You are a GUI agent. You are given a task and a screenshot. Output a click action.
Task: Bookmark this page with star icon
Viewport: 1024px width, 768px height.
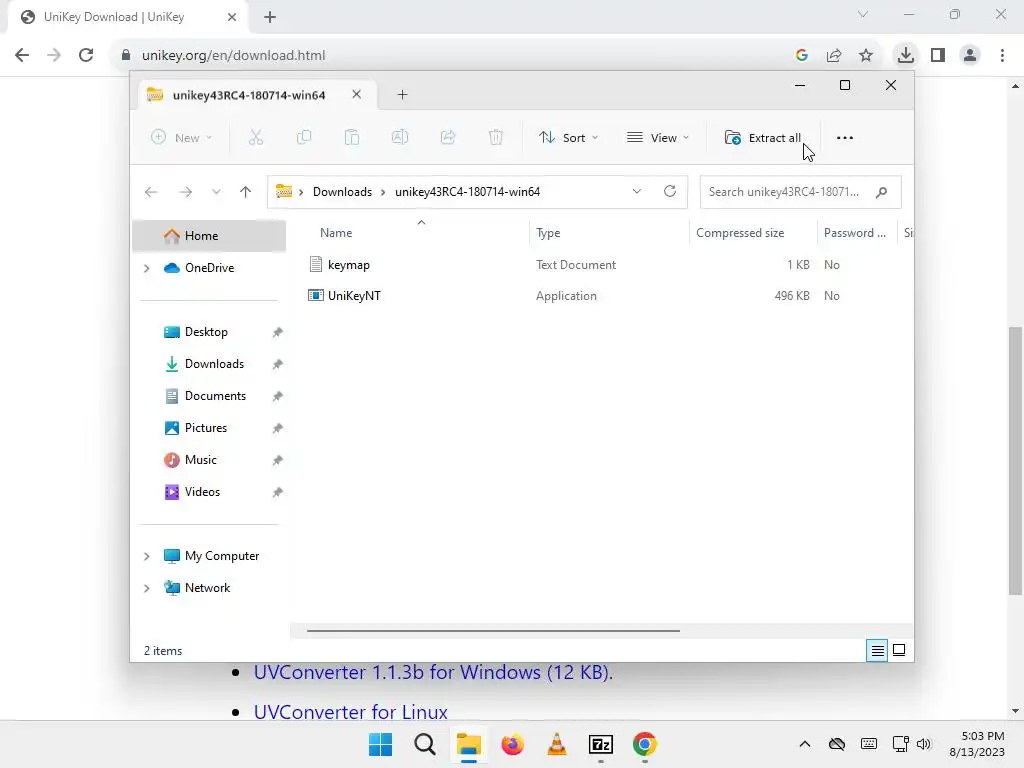[866, 55]
